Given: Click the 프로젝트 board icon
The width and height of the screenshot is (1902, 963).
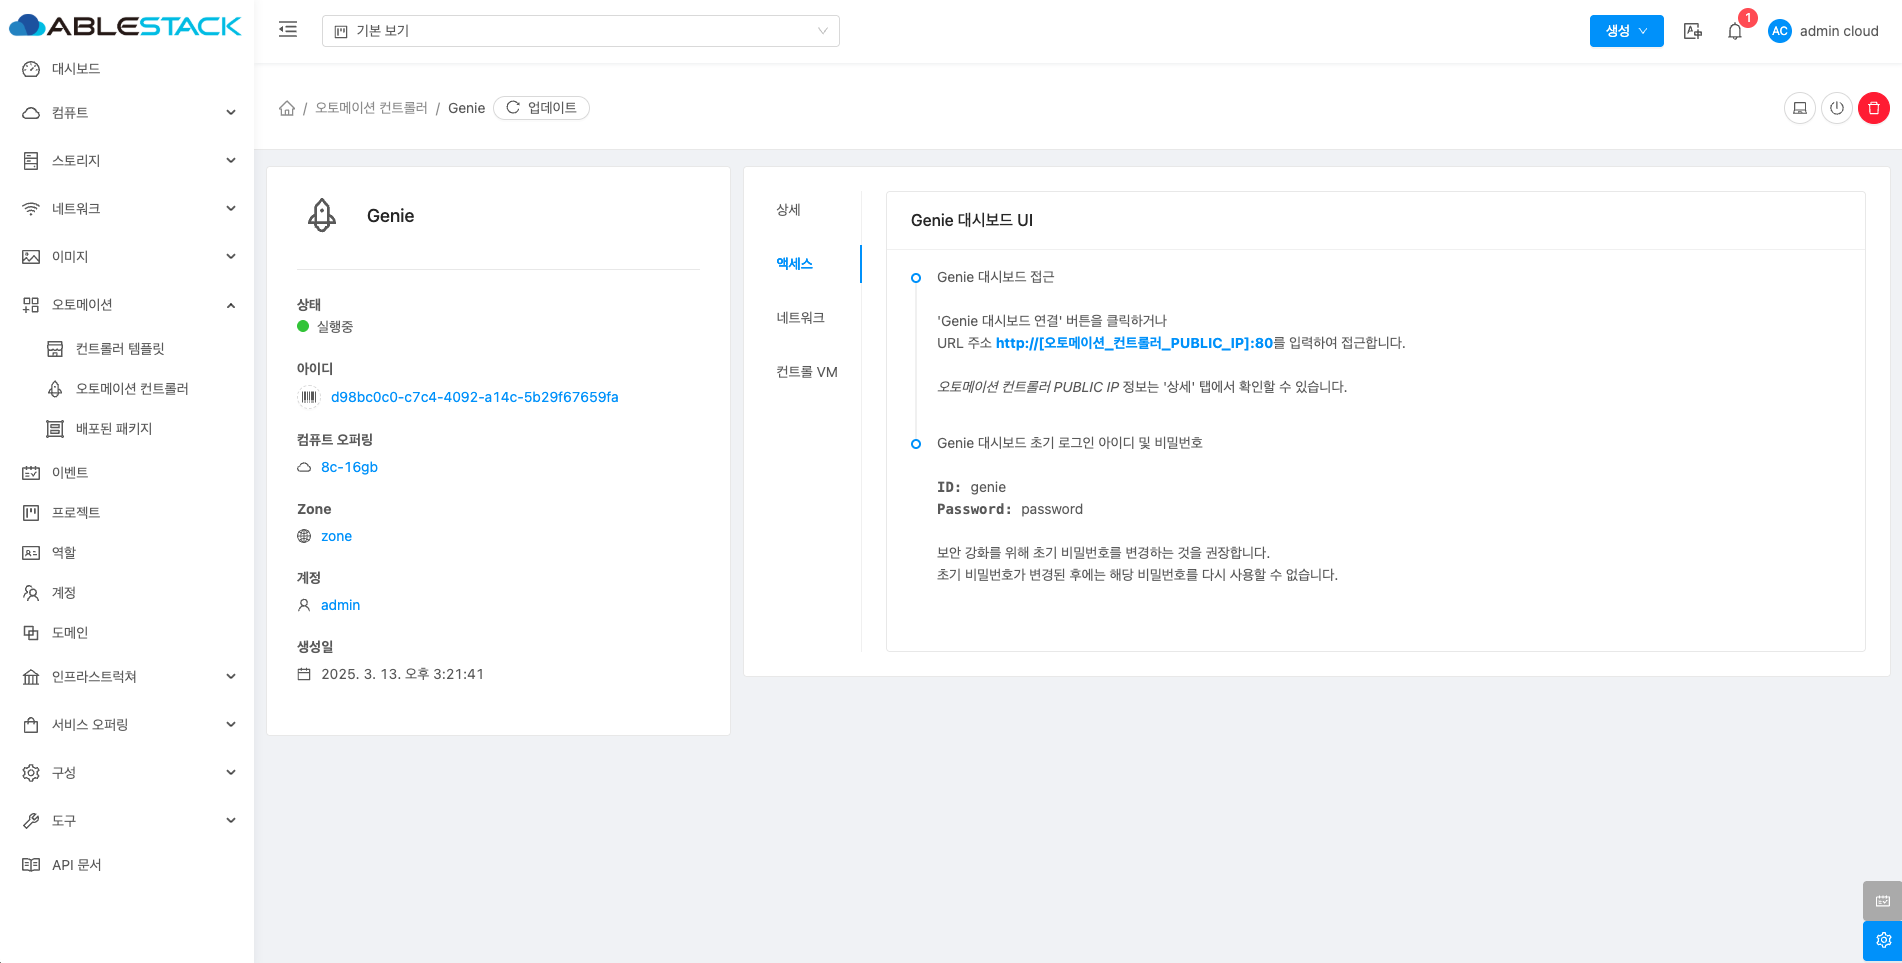Looking at the screenshot, I should tap(31, 513).
